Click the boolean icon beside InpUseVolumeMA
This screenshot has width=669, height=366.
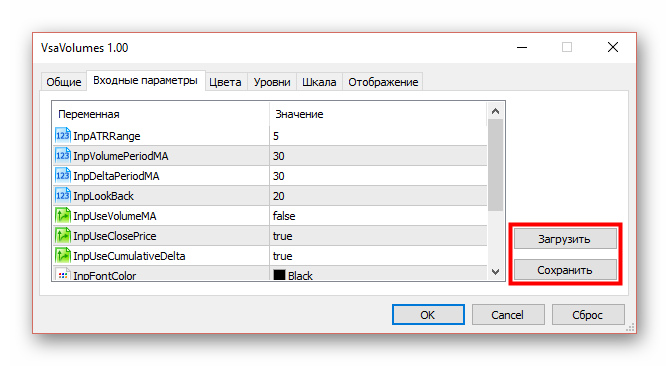pos(63,215)
